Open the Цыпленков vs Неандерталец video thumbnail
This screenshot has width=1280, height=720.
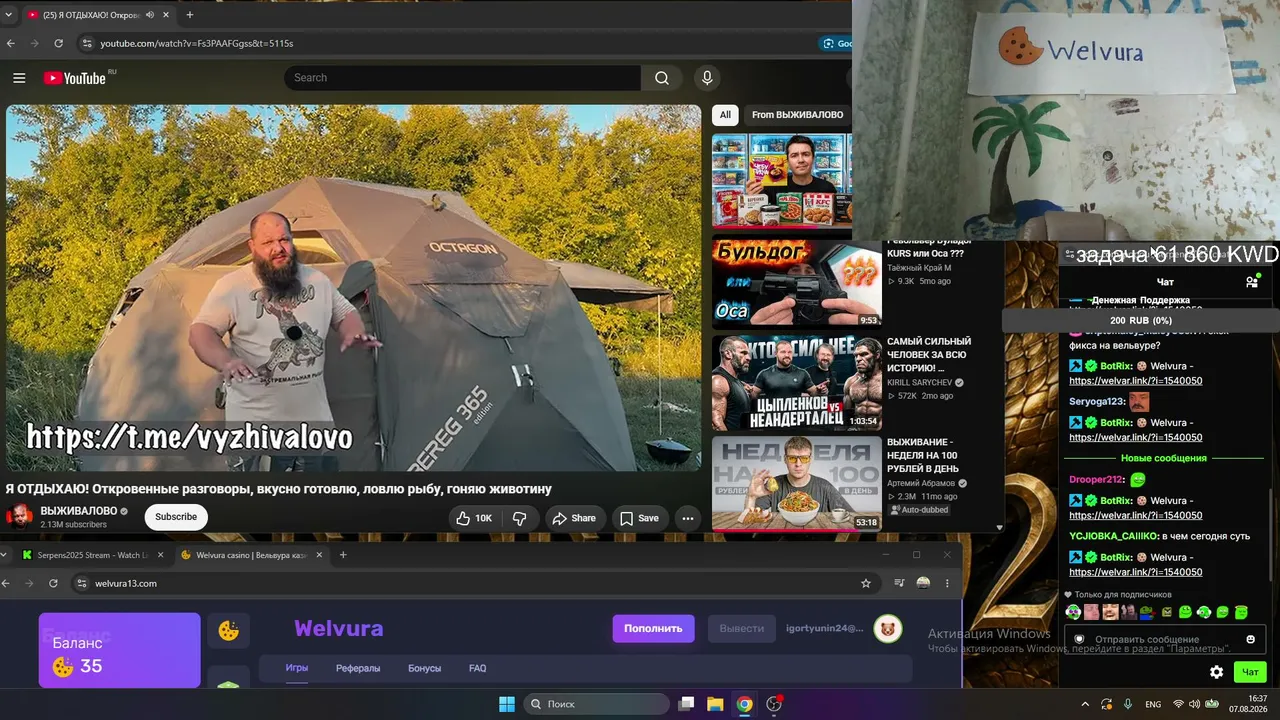point(796,383)
